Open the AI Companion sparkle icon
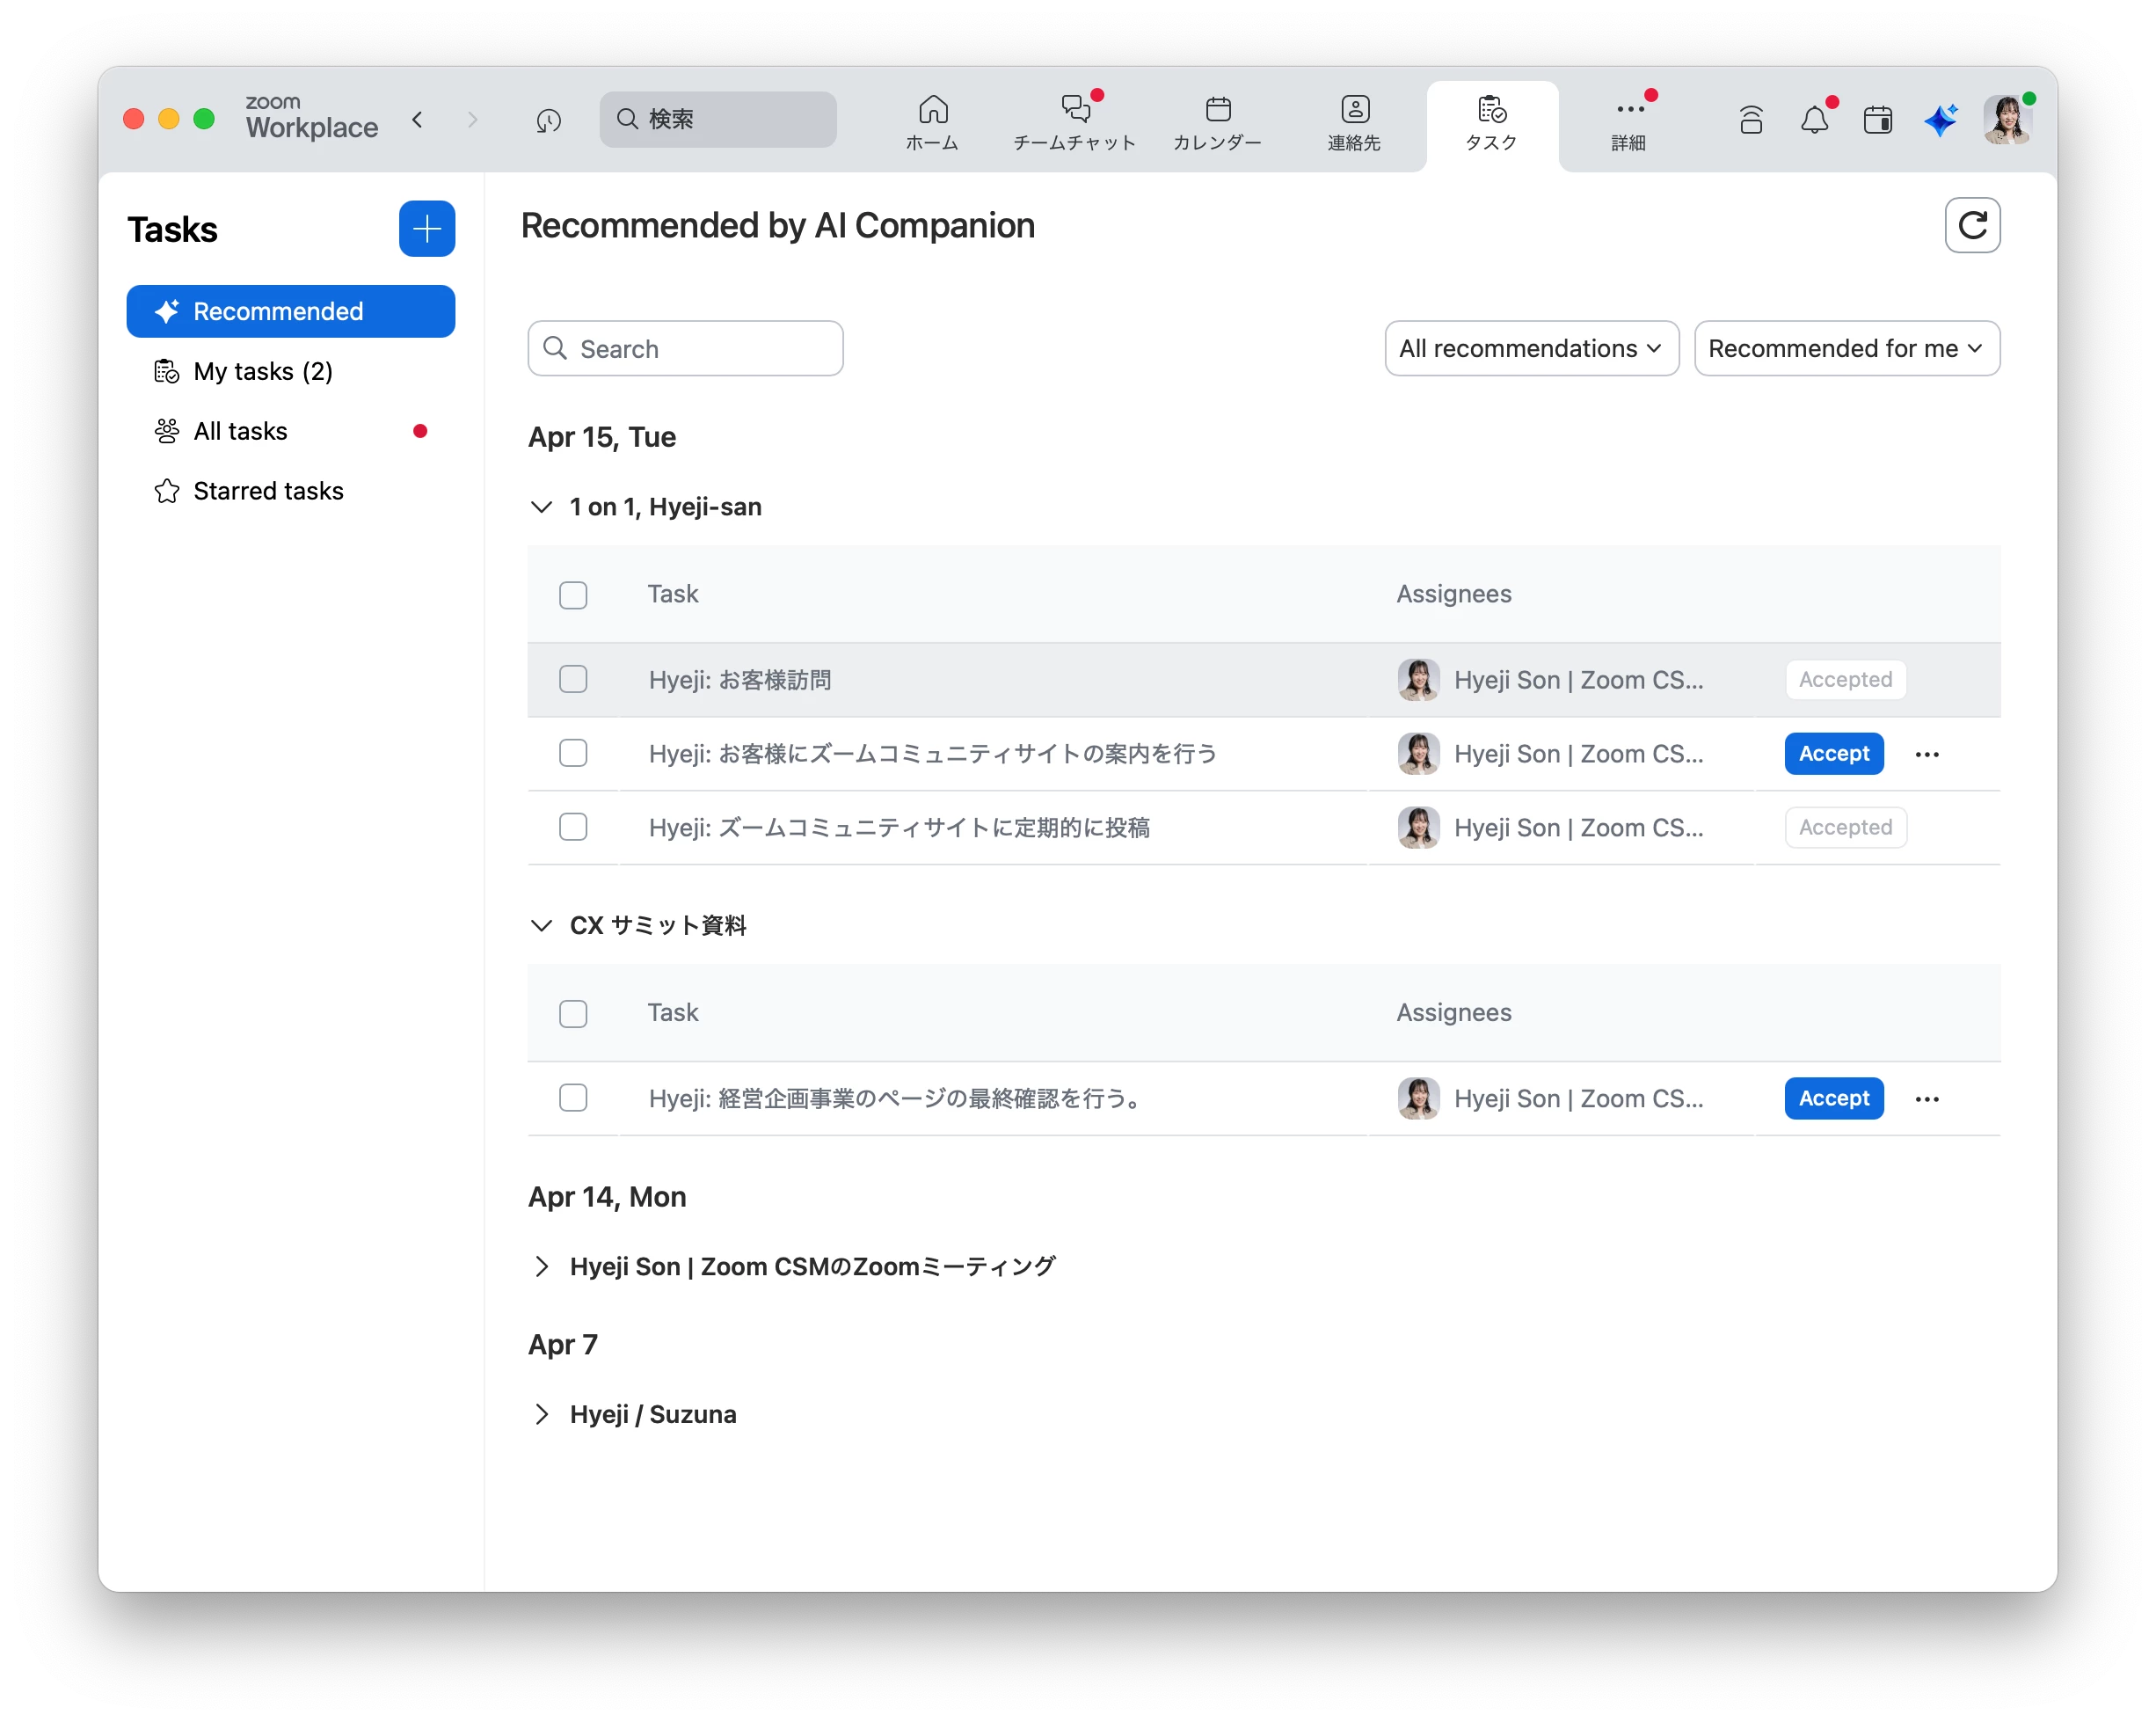2156x1722 pixels. click(1940, 121)
